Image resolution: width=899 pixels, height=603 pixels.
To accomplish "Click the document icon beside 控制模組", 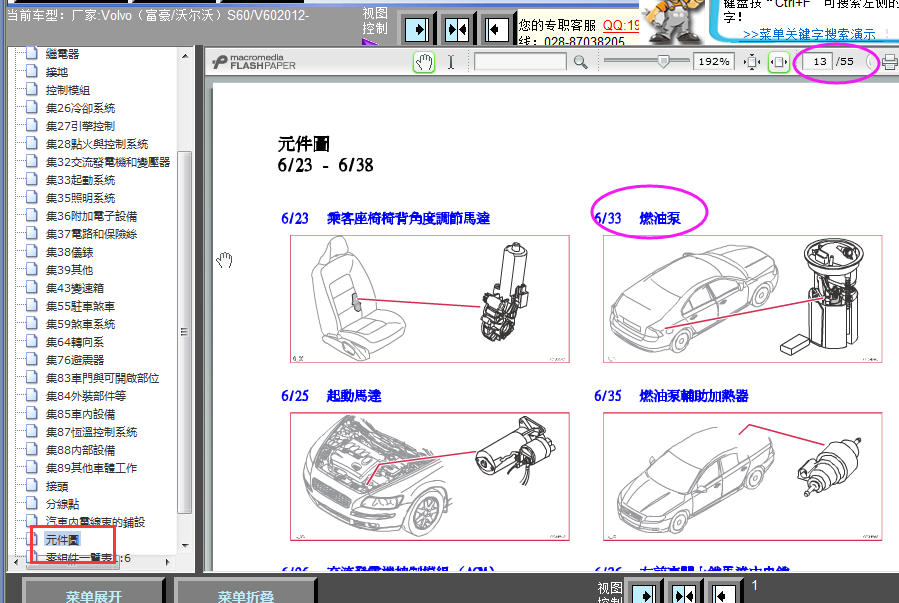I will click(32, 89).
